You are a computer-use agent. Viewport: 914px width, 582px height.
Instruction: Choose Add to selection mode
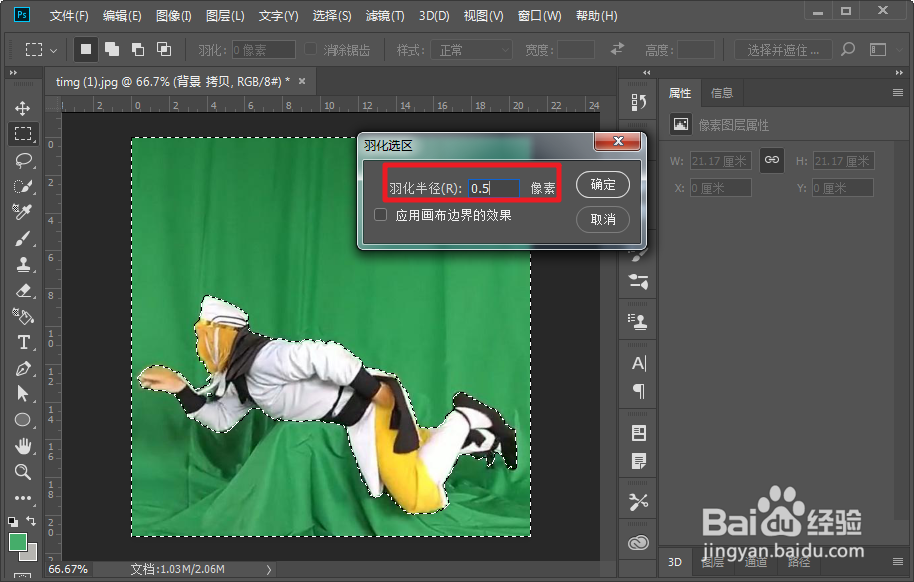click(x=112, y=50)
